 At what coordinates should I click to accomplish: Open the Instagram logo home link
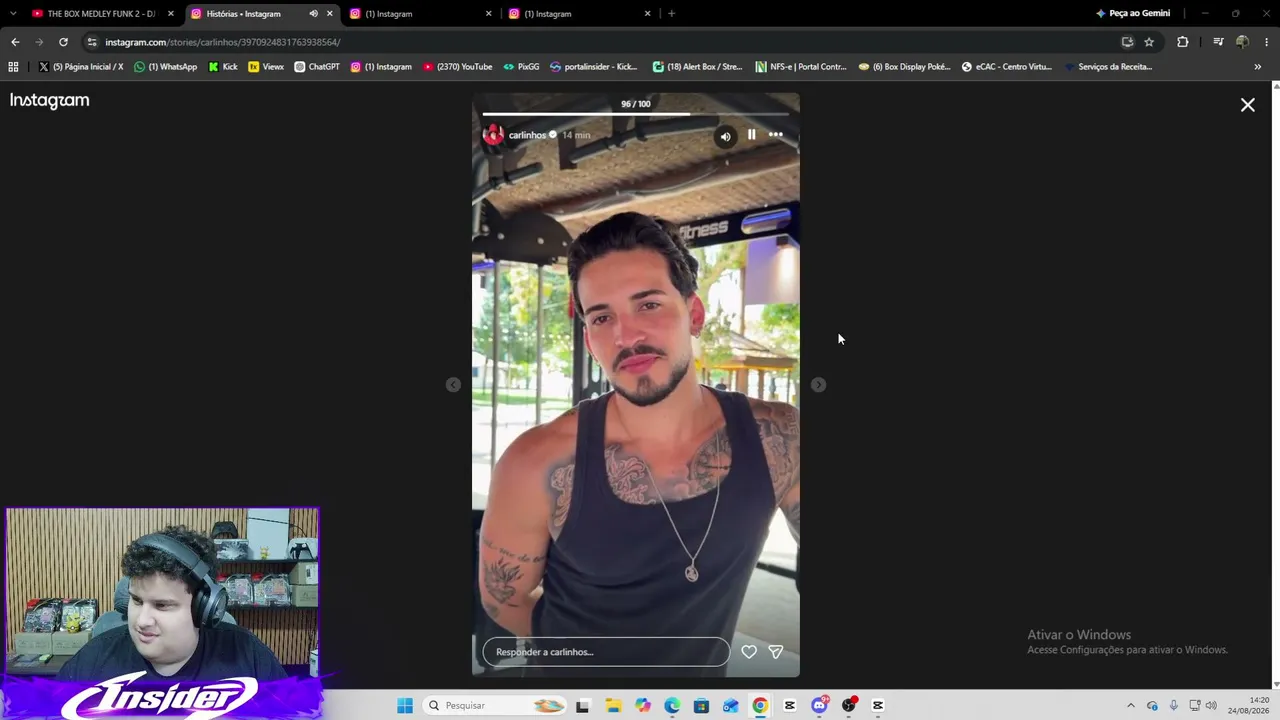pos(50,100)
